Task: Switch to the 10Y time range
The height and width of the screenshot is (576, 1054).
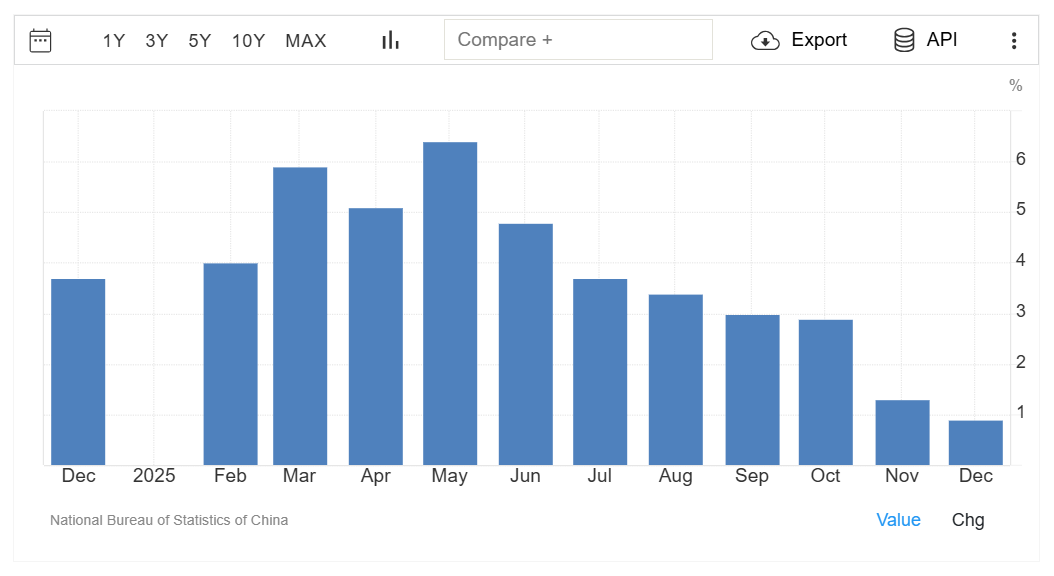Action: [249, 41]
